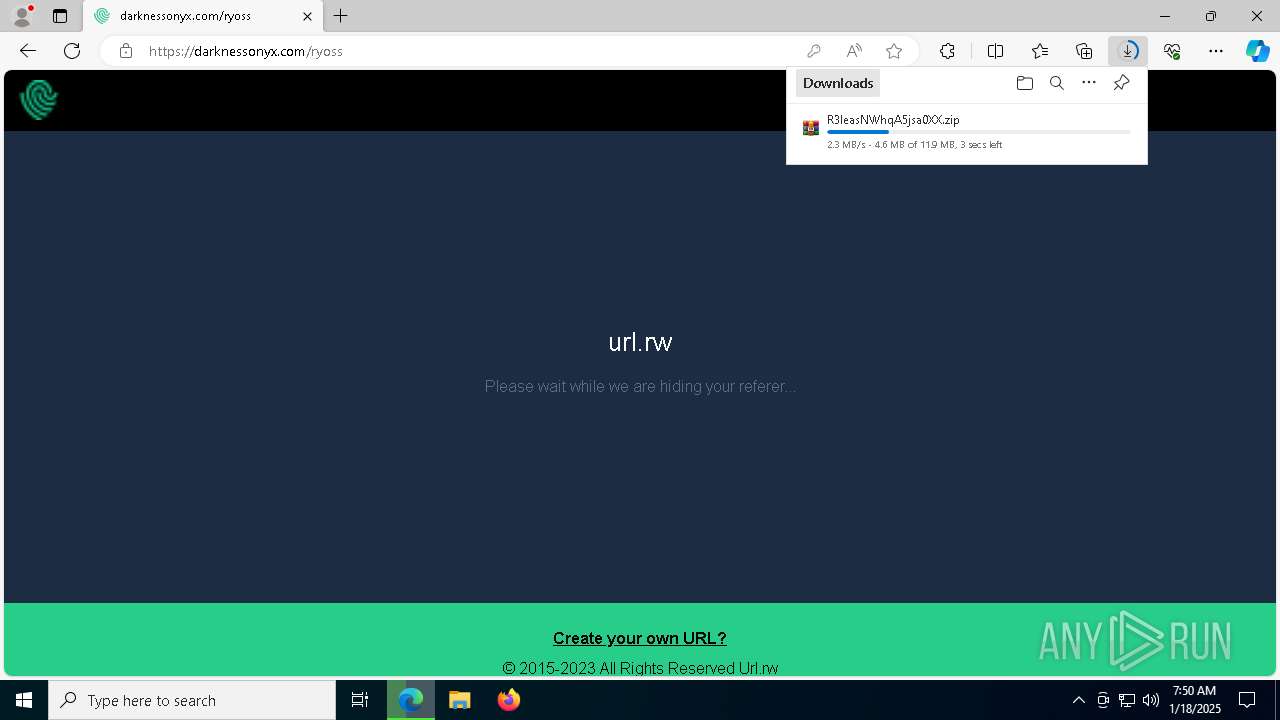Open Windows Start menu

pos(24,700)
